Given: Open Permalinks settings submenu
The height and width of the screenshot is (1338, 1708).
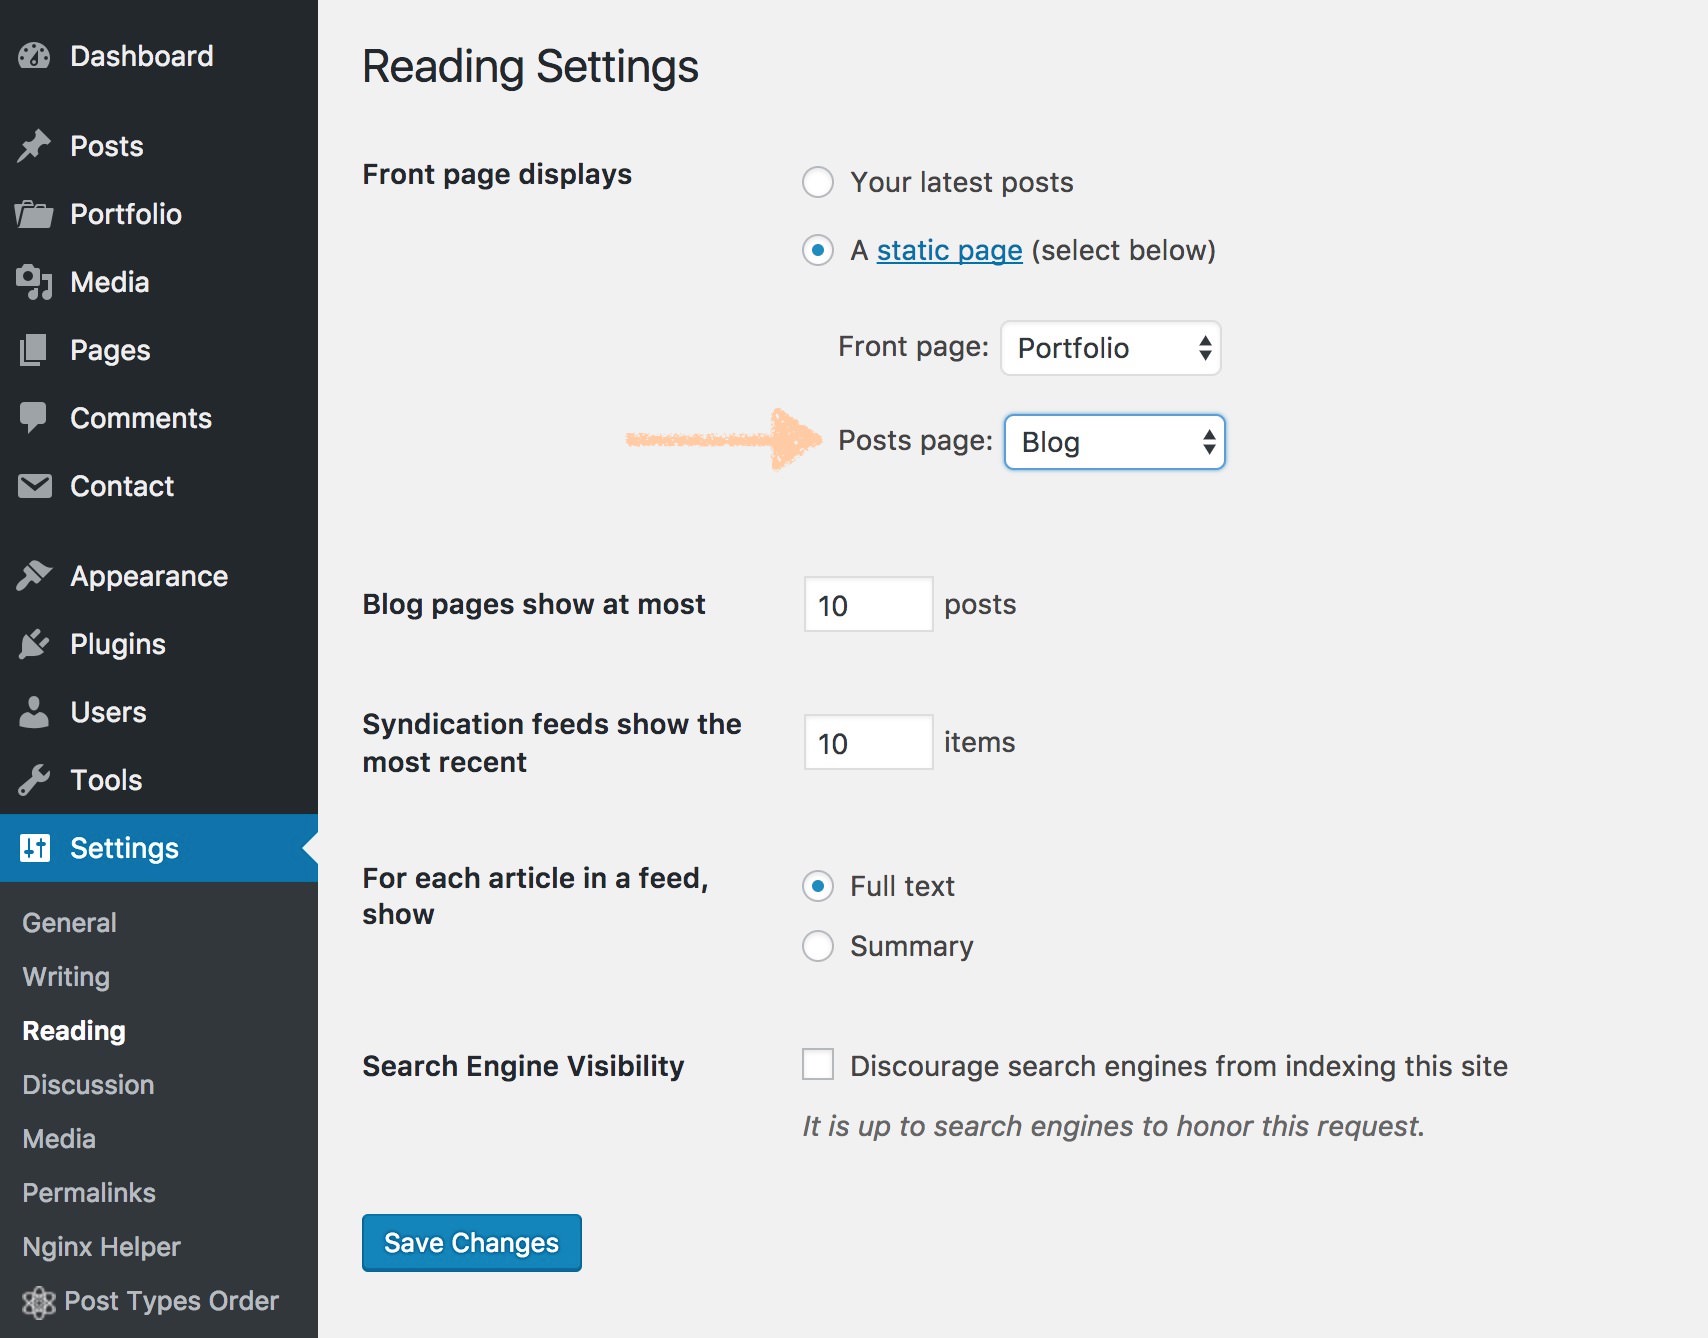Looking at the screenshot, I should 89,1193.
